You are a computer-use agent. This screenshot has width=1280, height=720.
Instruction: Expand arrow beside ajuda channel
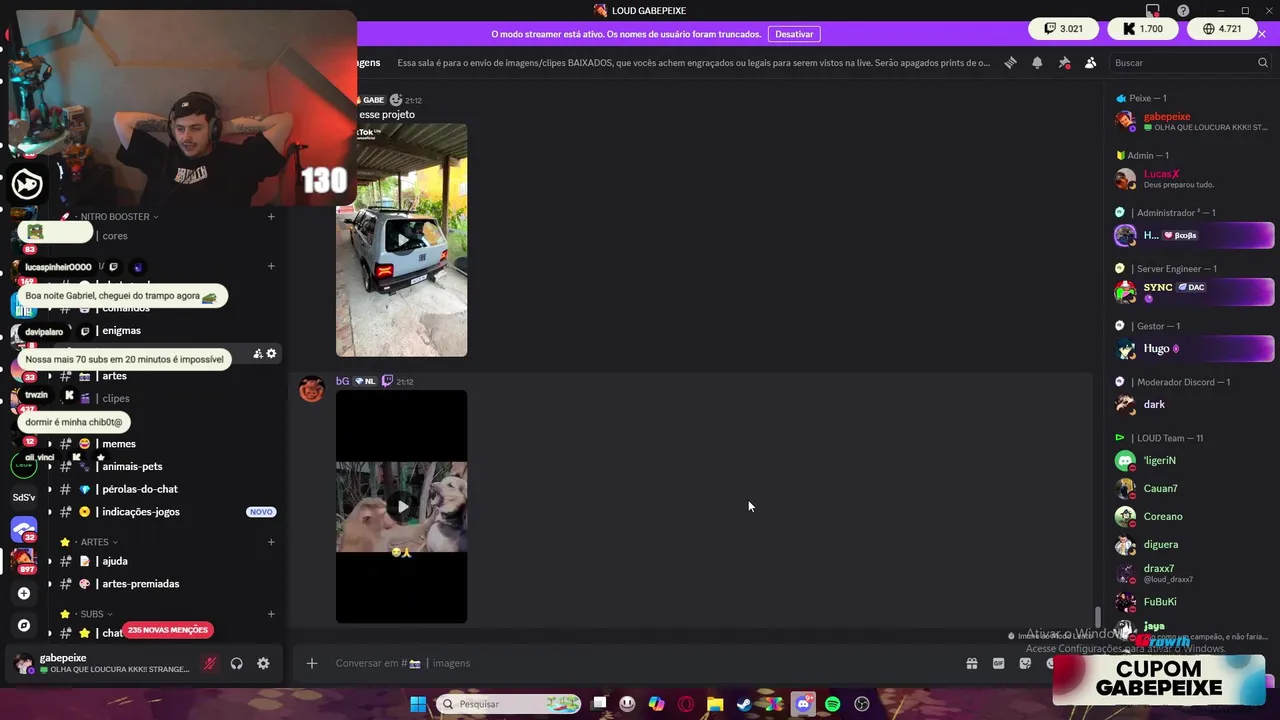click(50, 561)
